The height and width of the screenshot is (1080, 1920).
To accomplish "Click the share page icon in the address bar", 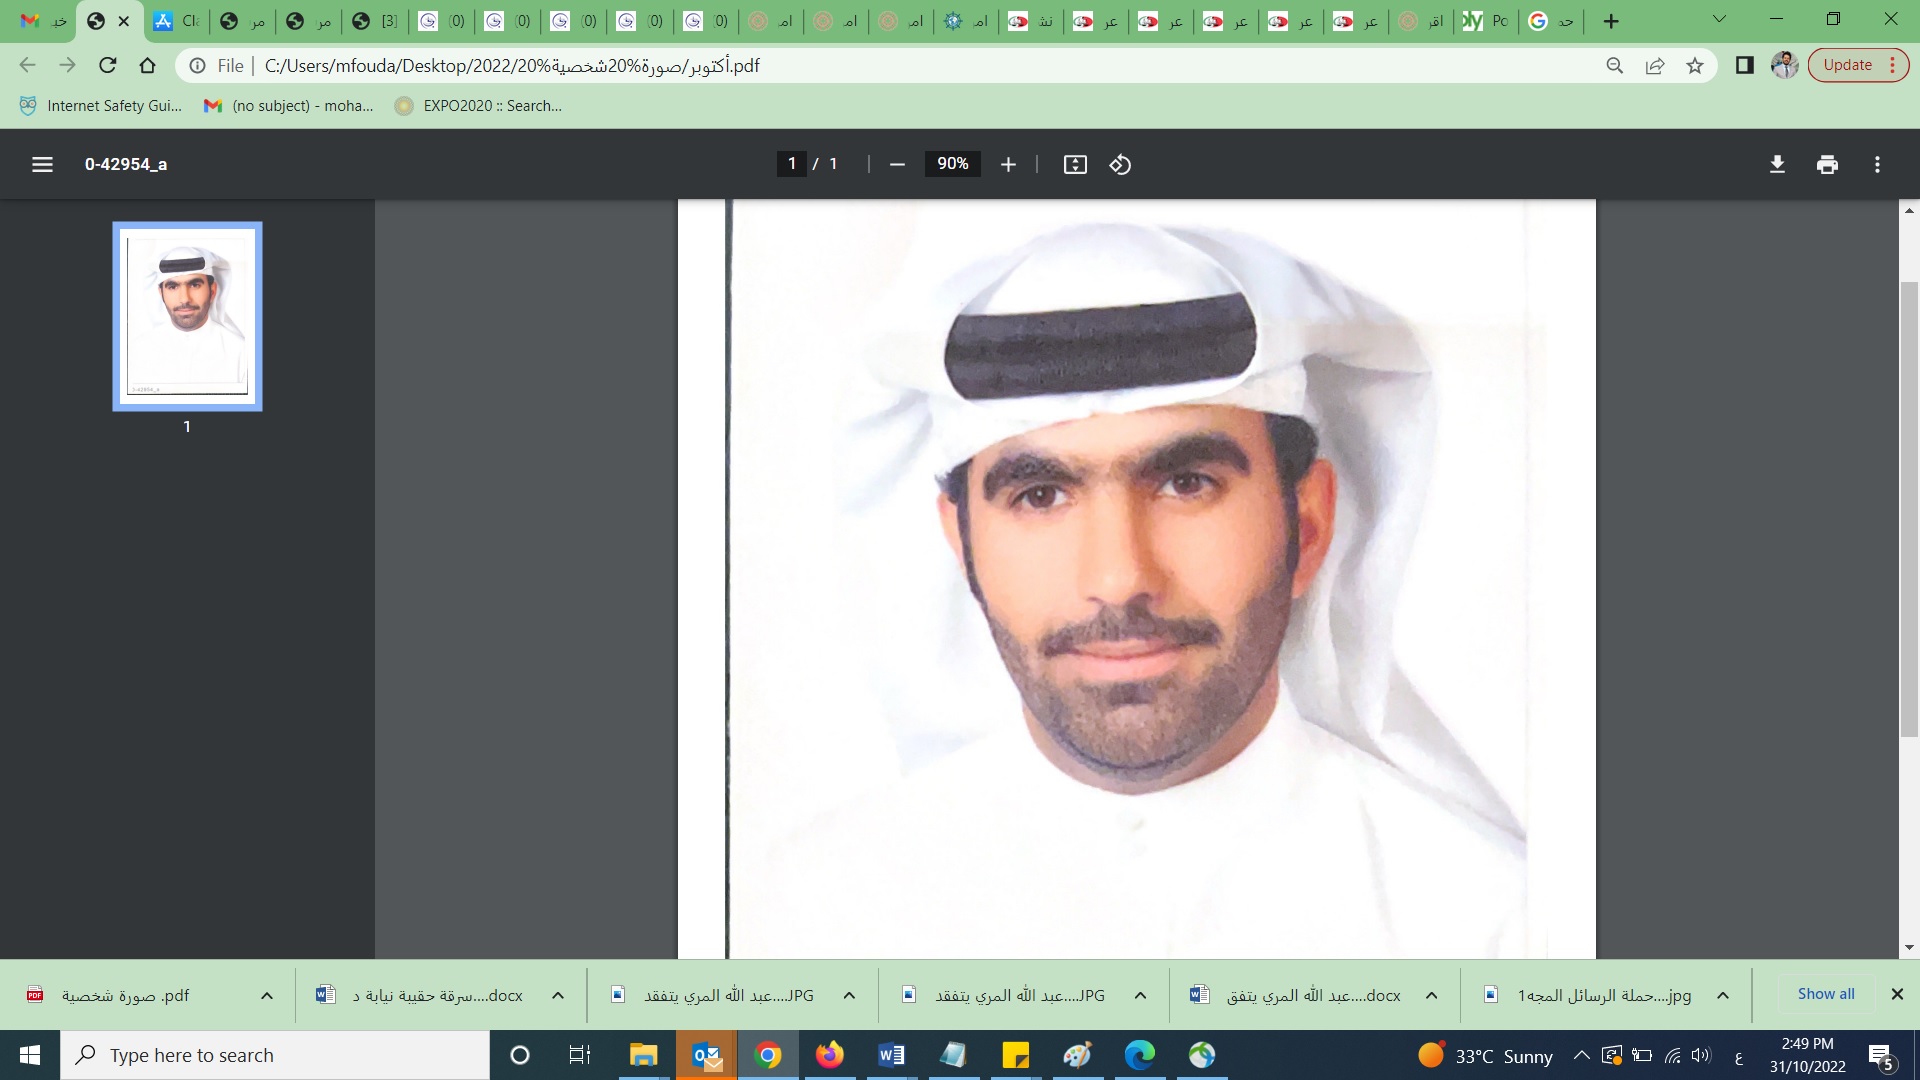I will click(1655, 66).
